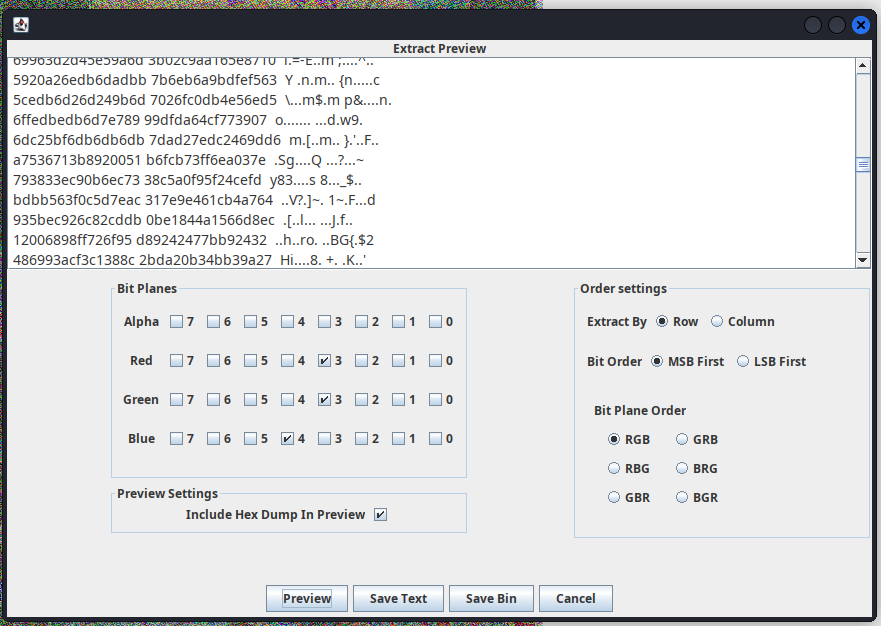Uncheck Red bit plane 3 checkbox
The image size is (881, 626).
pos(324,361)
